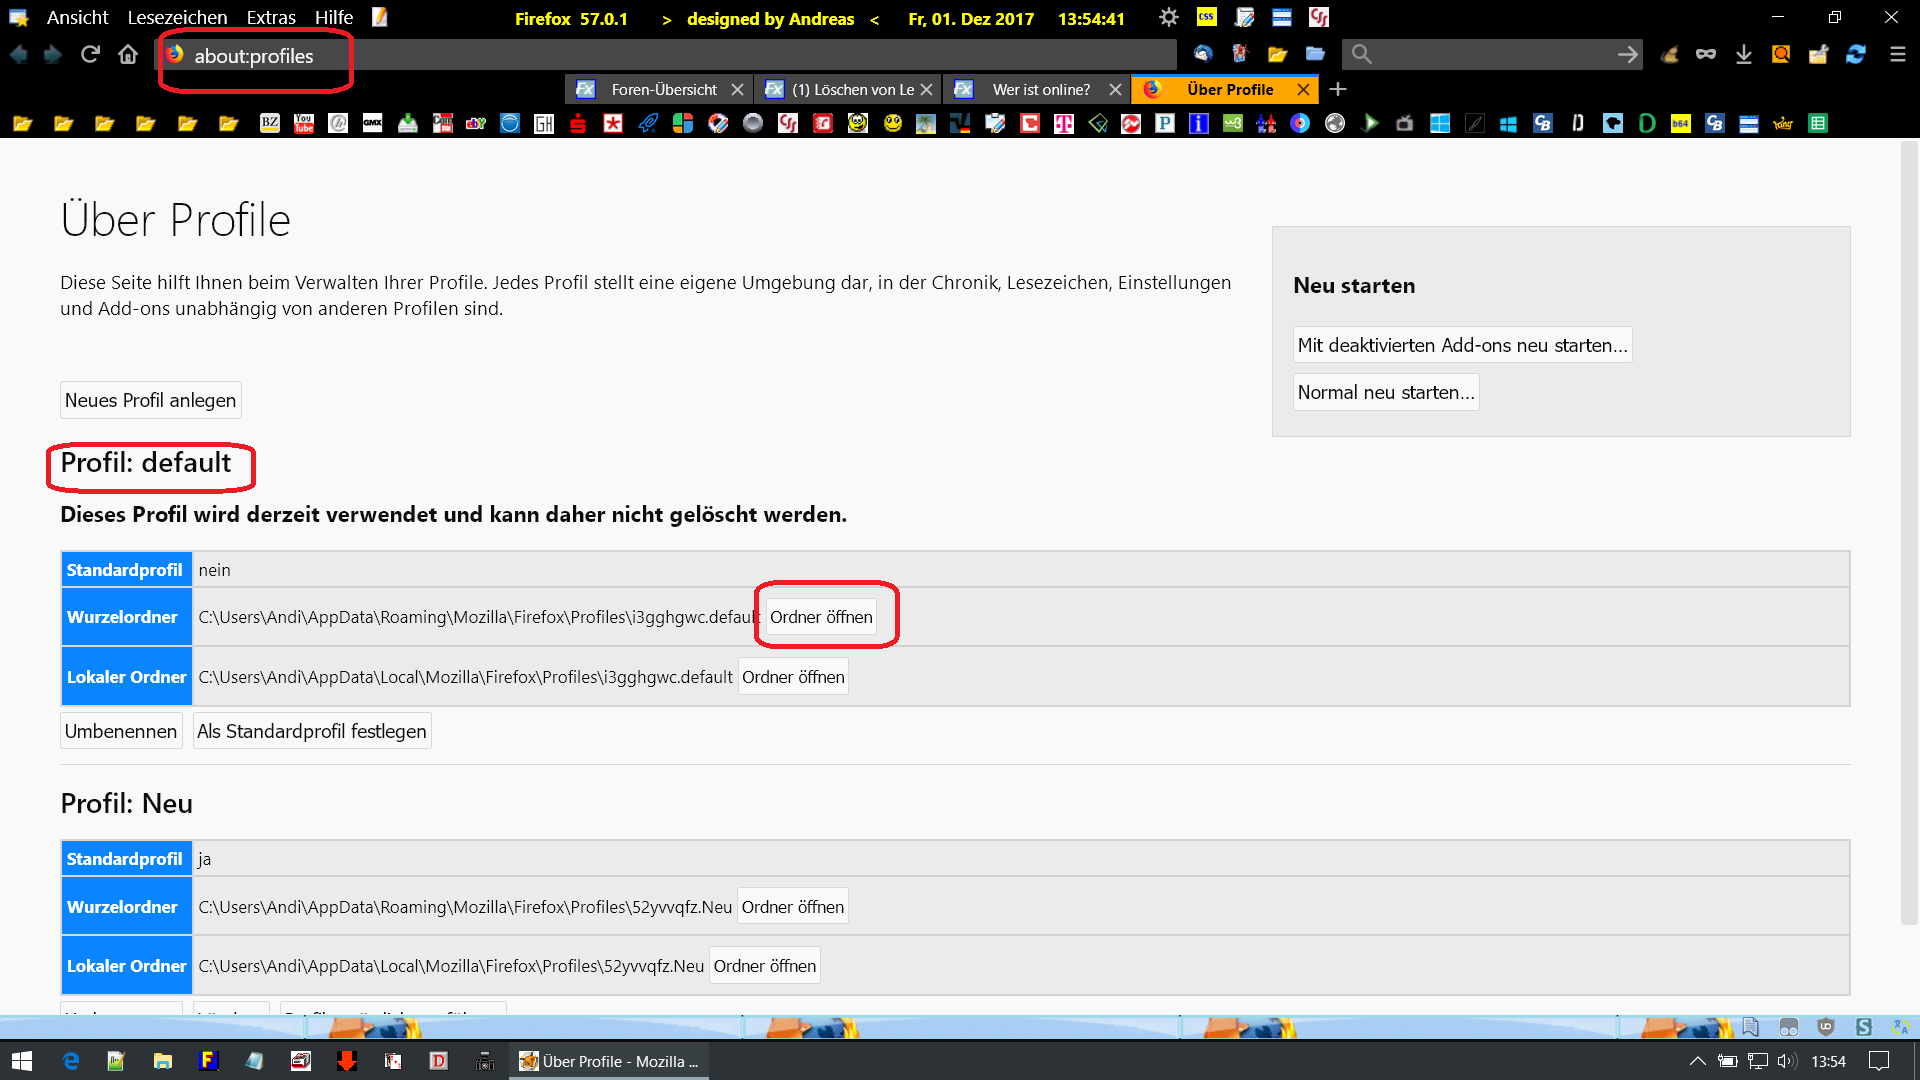The width and height of the screenshot is (1920, 1080).
Task: Reload the page with the refresh icon
Action: click(x=90, y=54)
